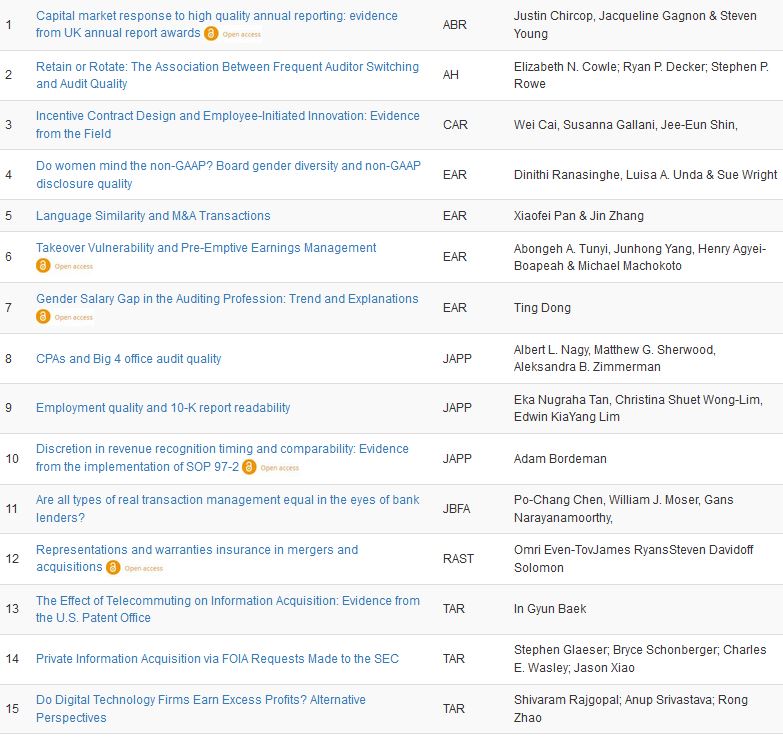
Task: Open 'Incentive Contract Design and Employee-Initiated Innovation' link
Action: (228, 125)
